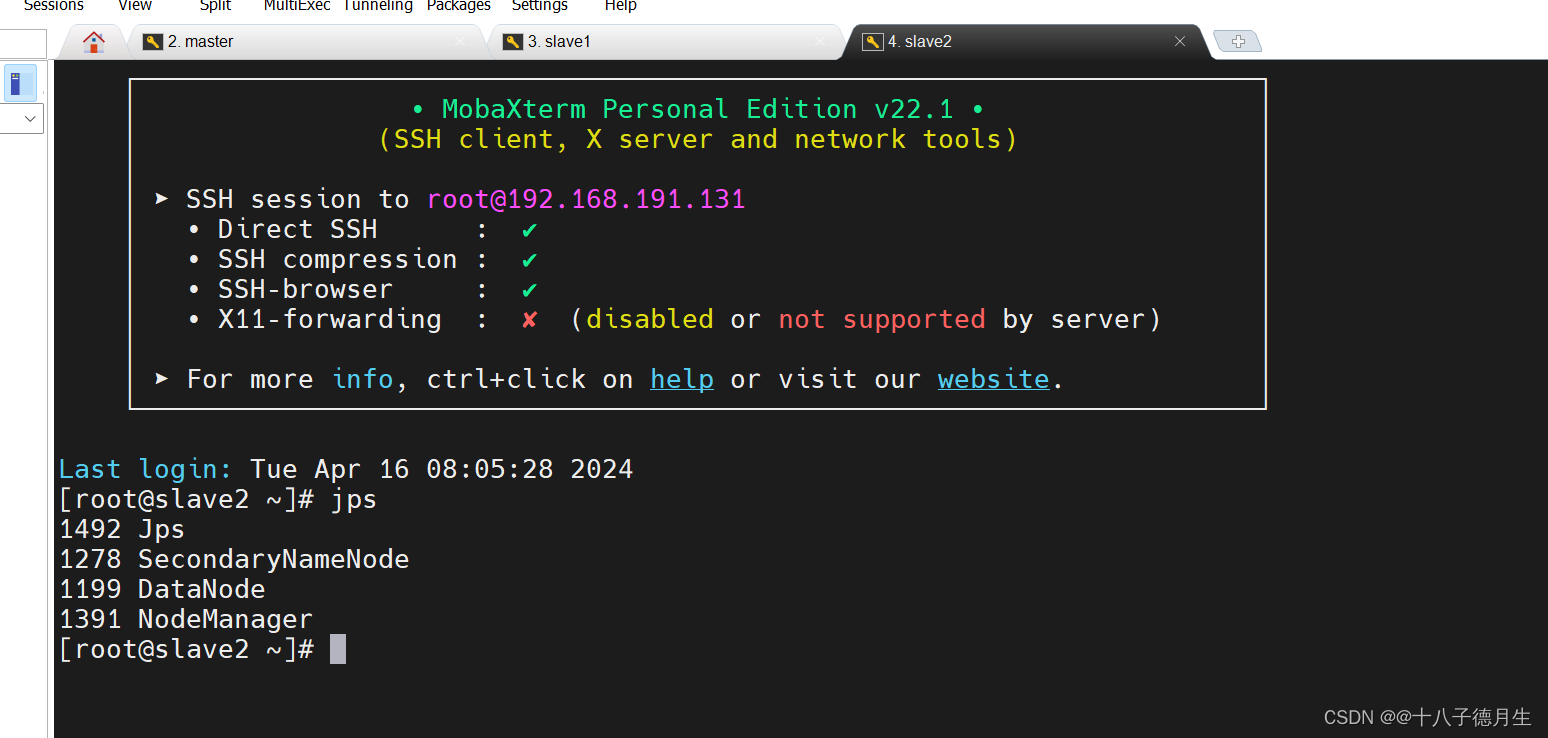Click the help link in banner
This screenshot has width=1548, height=738.
point(682,380)
